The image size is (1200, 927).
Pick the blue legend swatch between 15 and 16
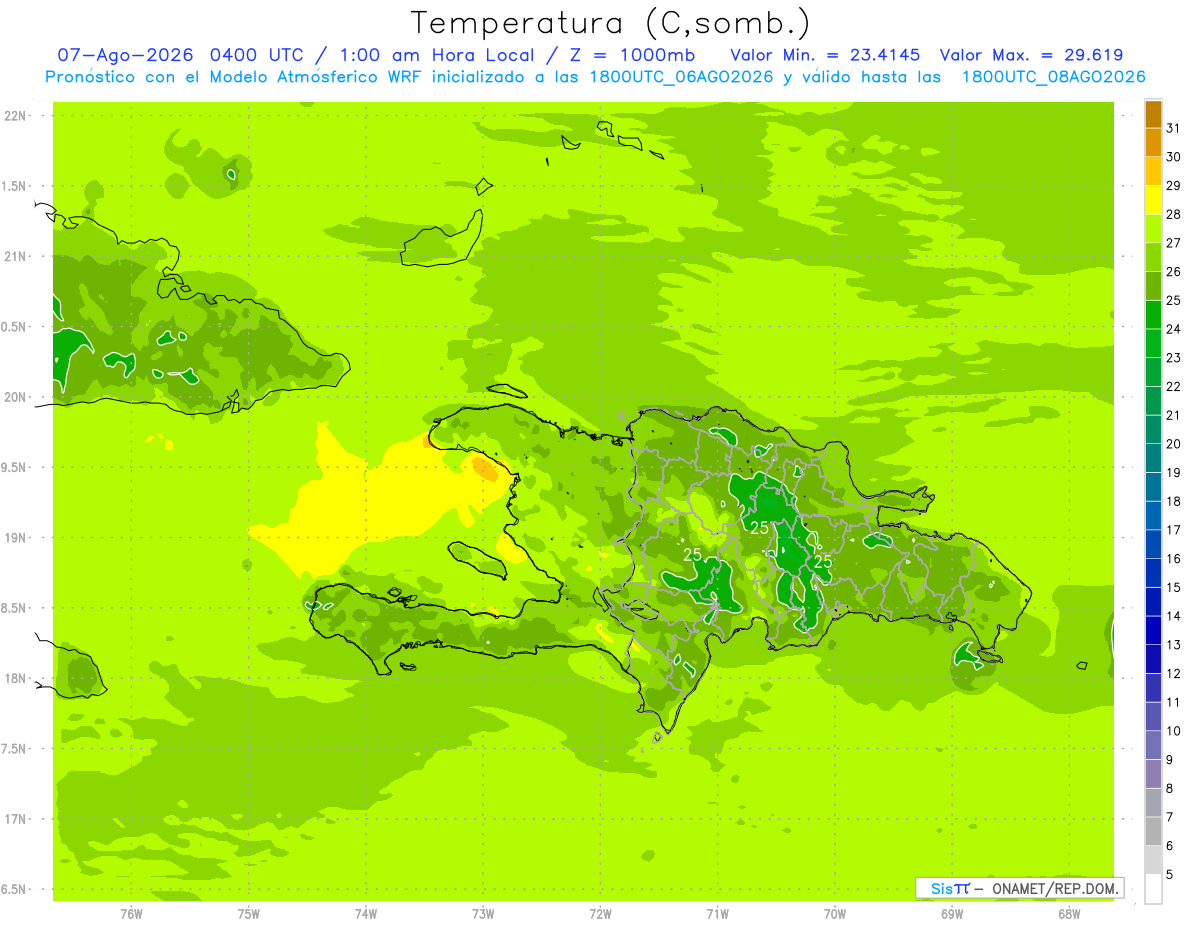click(x=1153, y=573)
